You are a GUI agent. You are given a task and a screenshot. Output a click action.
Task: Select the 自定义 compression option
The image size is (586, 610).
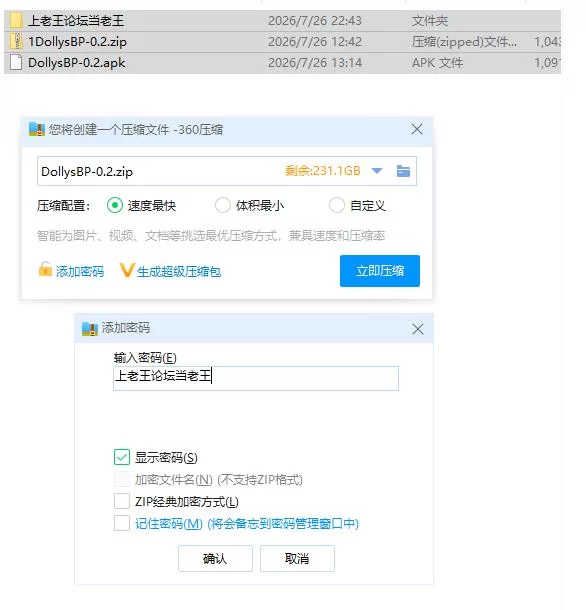337,205
